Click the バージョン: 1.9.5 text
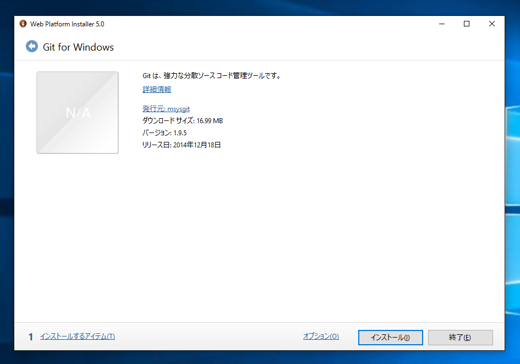 [164, 133]
